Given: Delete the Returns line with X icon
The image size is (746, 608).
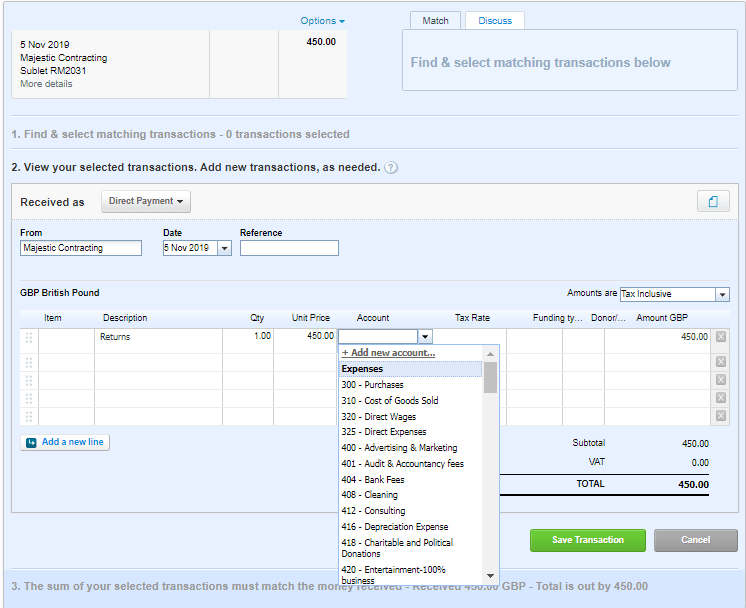Looking at the screenshot, I should 720,337.
